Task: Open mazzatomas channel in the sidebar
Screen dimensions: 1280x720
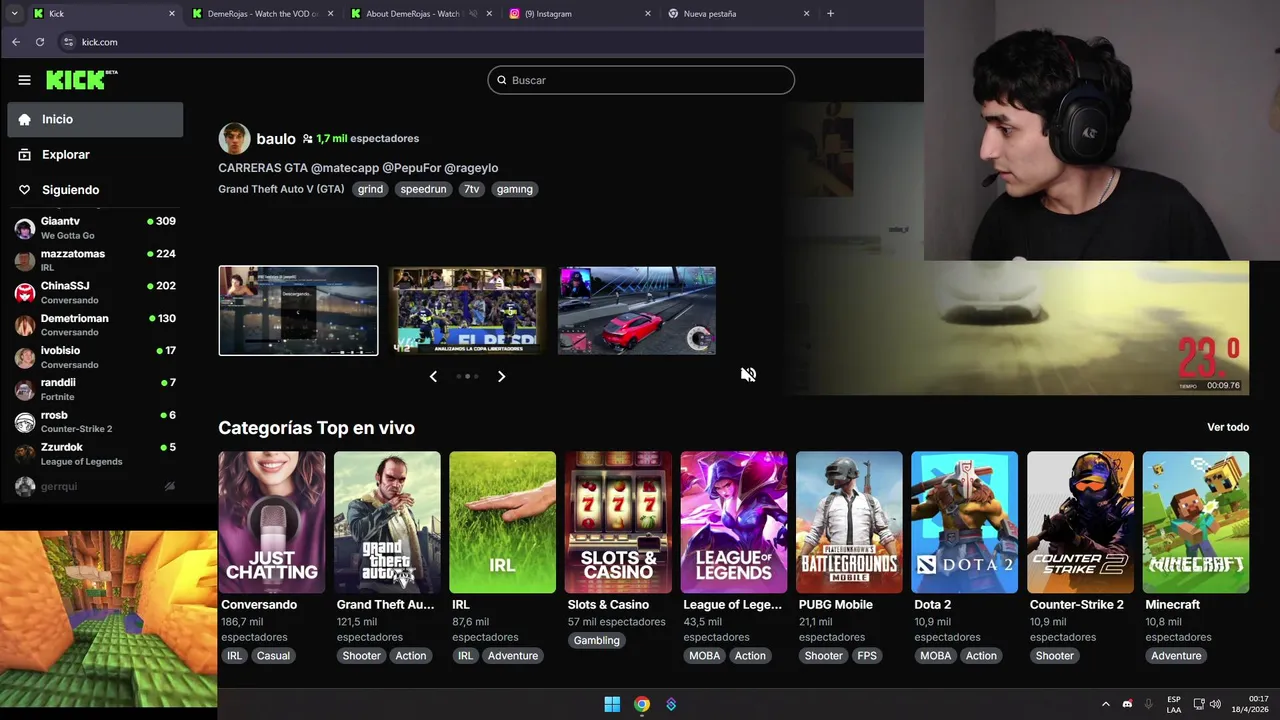Action: 95,260
